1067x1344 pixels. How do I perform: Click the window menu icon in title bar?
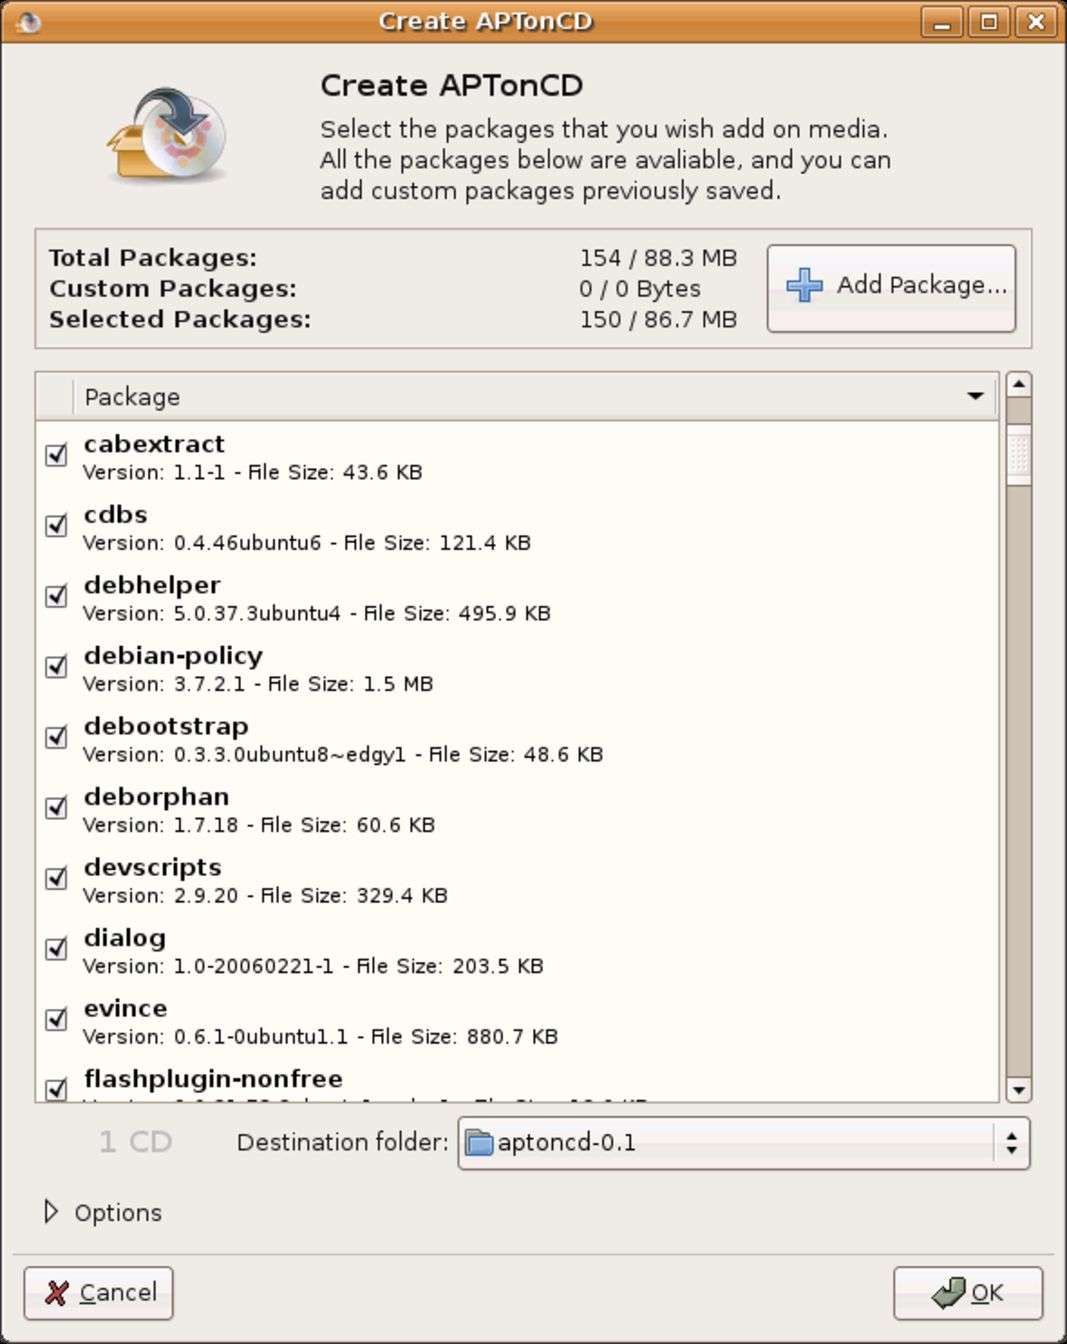click(x=29, y=21)
